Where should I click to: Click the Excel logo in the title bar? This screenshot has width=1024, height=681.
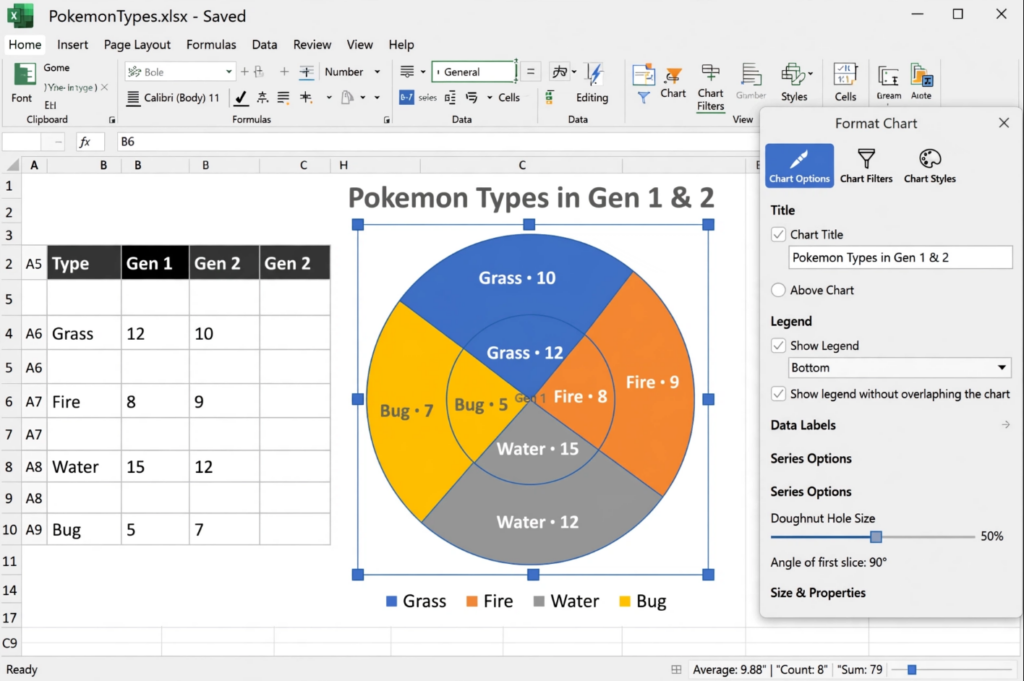click(x=20, y=16)
